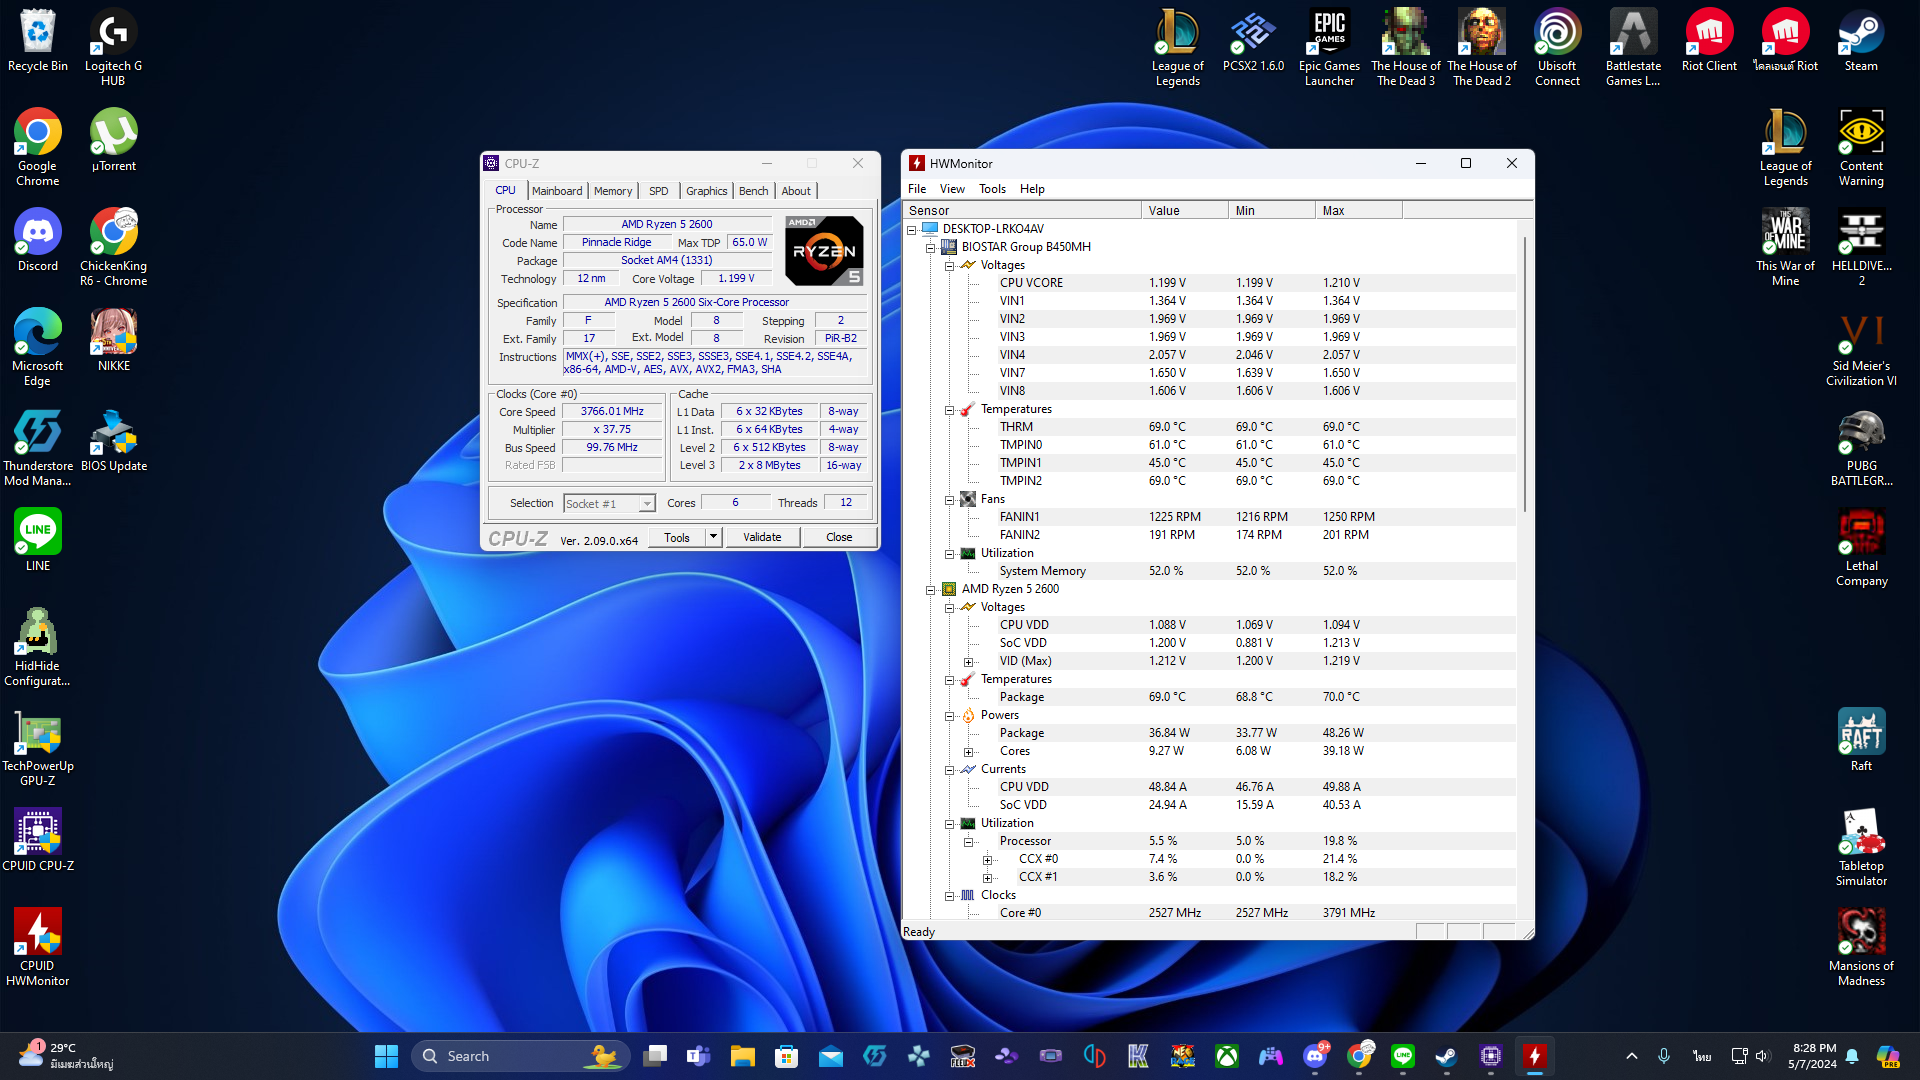This screenshot has height=1080, width=1920.
Task: Collapse the Fans section in HWMonitor
Action: pos(949,500)
